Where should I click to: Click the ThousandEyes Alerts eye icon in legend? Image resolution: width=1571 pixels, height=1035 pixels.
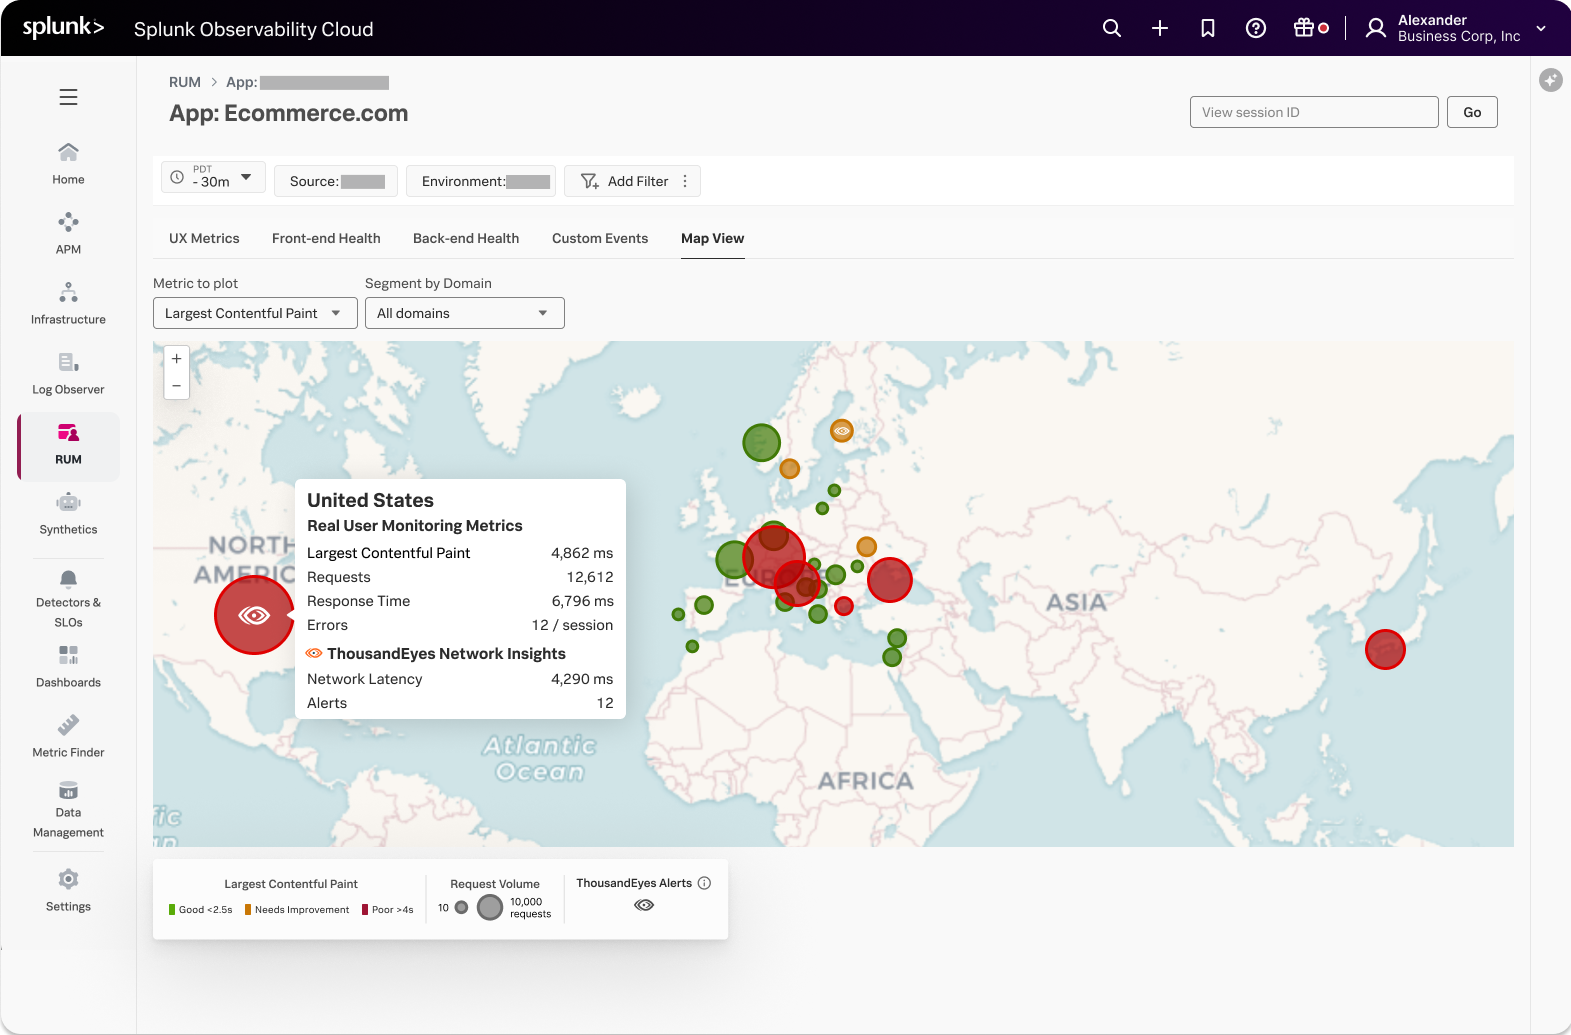(x=644, y=905)
